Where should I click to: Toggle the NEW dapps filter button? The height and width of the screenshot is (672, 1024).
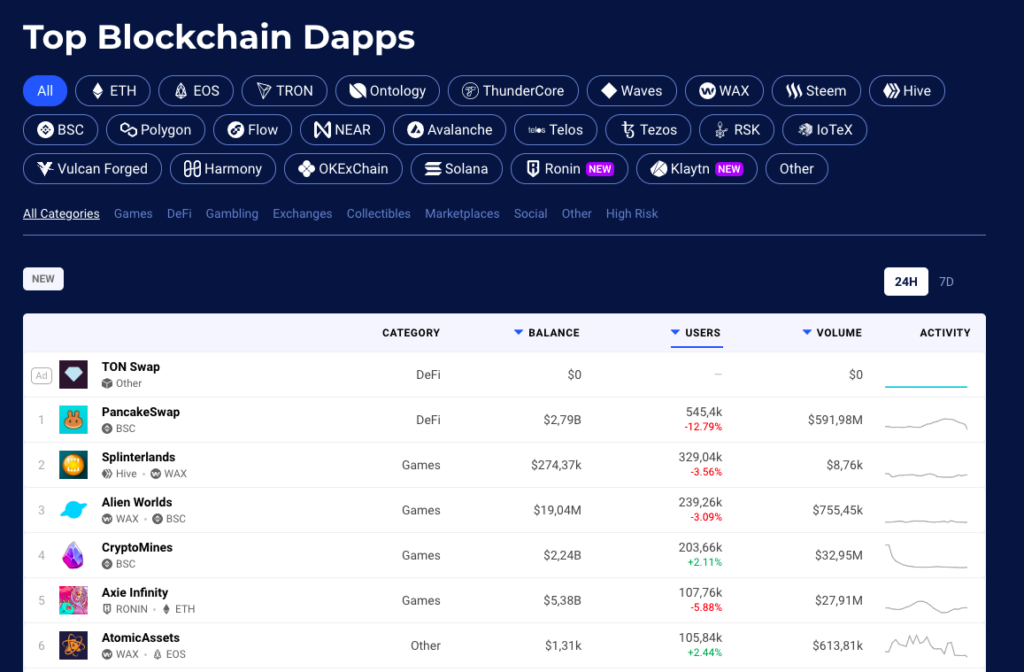click(x=43, y=279)
